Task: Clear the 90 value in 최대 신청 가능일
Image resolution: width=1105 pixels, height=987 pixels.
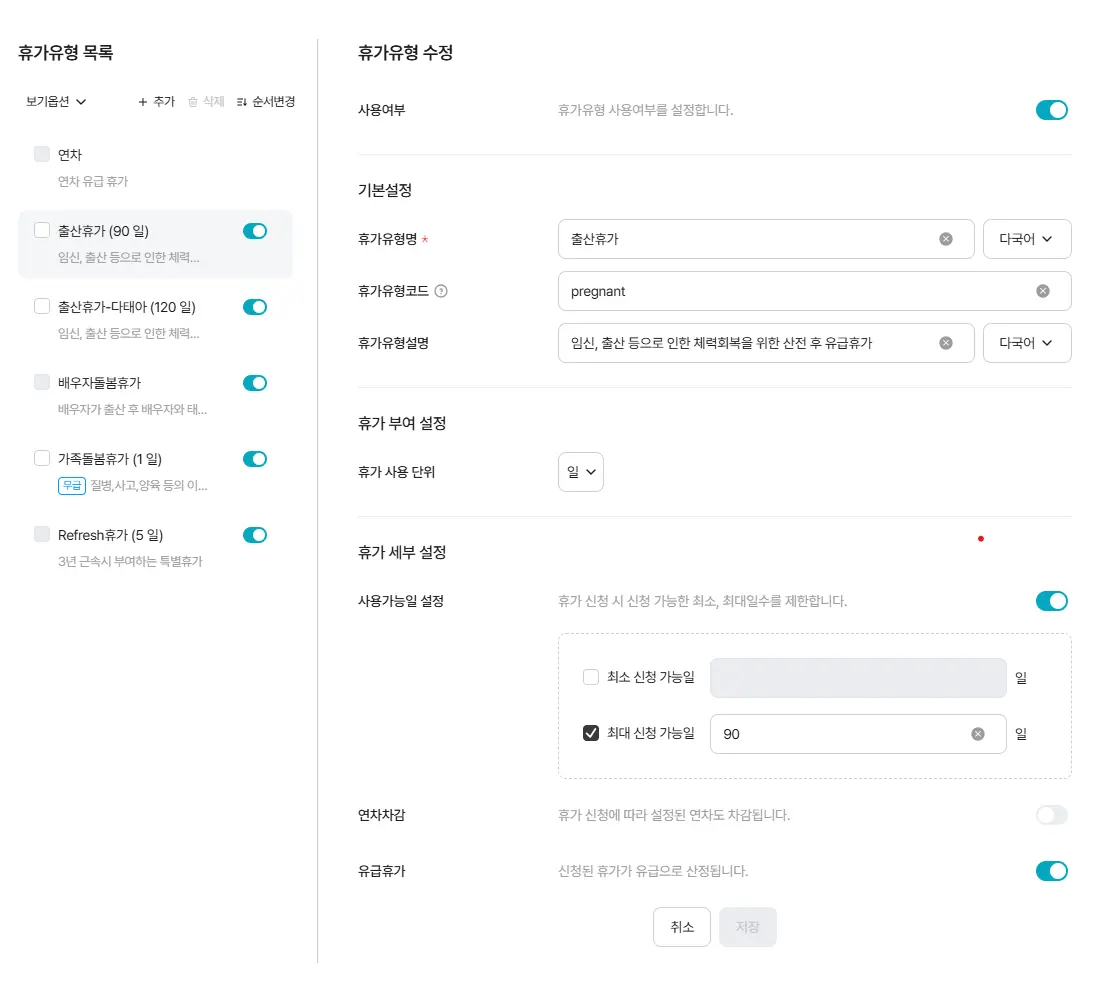Action: pyautogui.click(x=977, y=733)
